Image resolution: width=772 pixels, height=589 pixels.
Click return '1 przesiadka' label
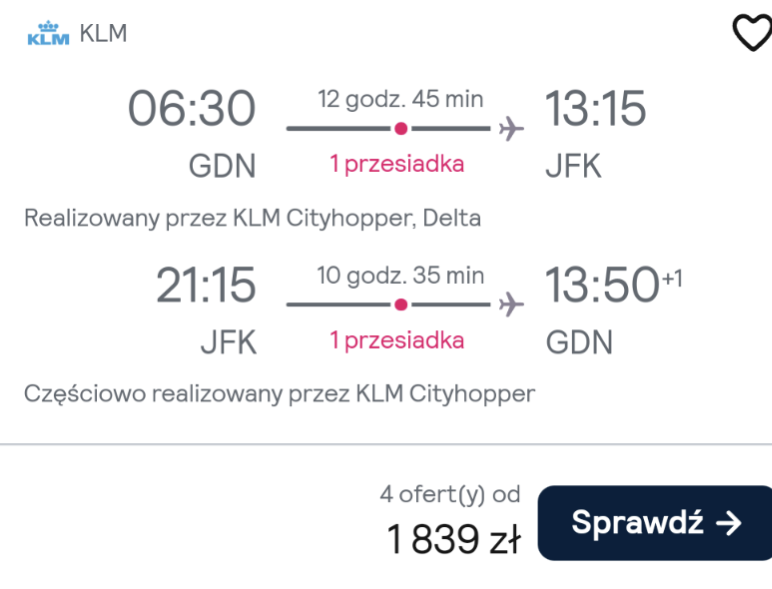[397, 340]
